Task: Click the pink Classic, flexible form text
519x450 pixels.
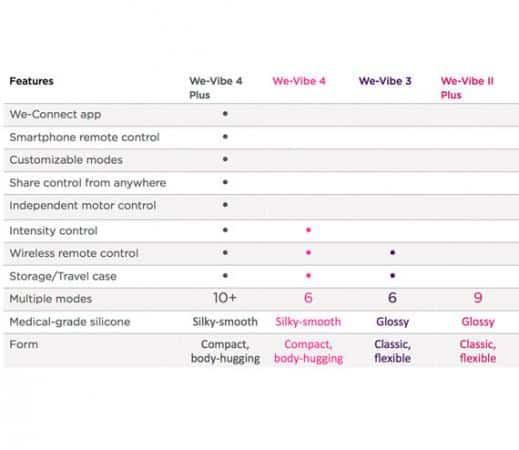Action: coord(478,351)
